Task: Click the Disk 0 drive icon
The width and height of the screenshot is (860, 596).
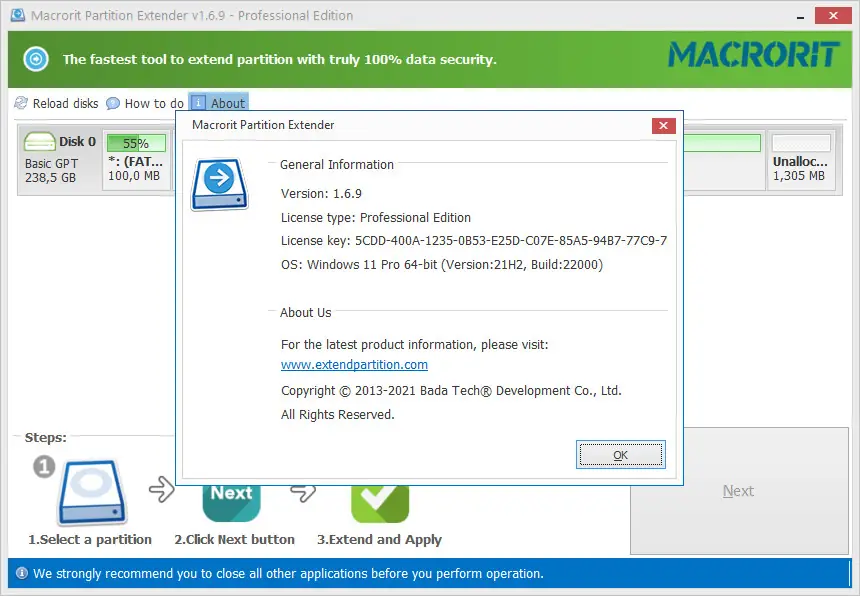Action: [x=39, y=141]
